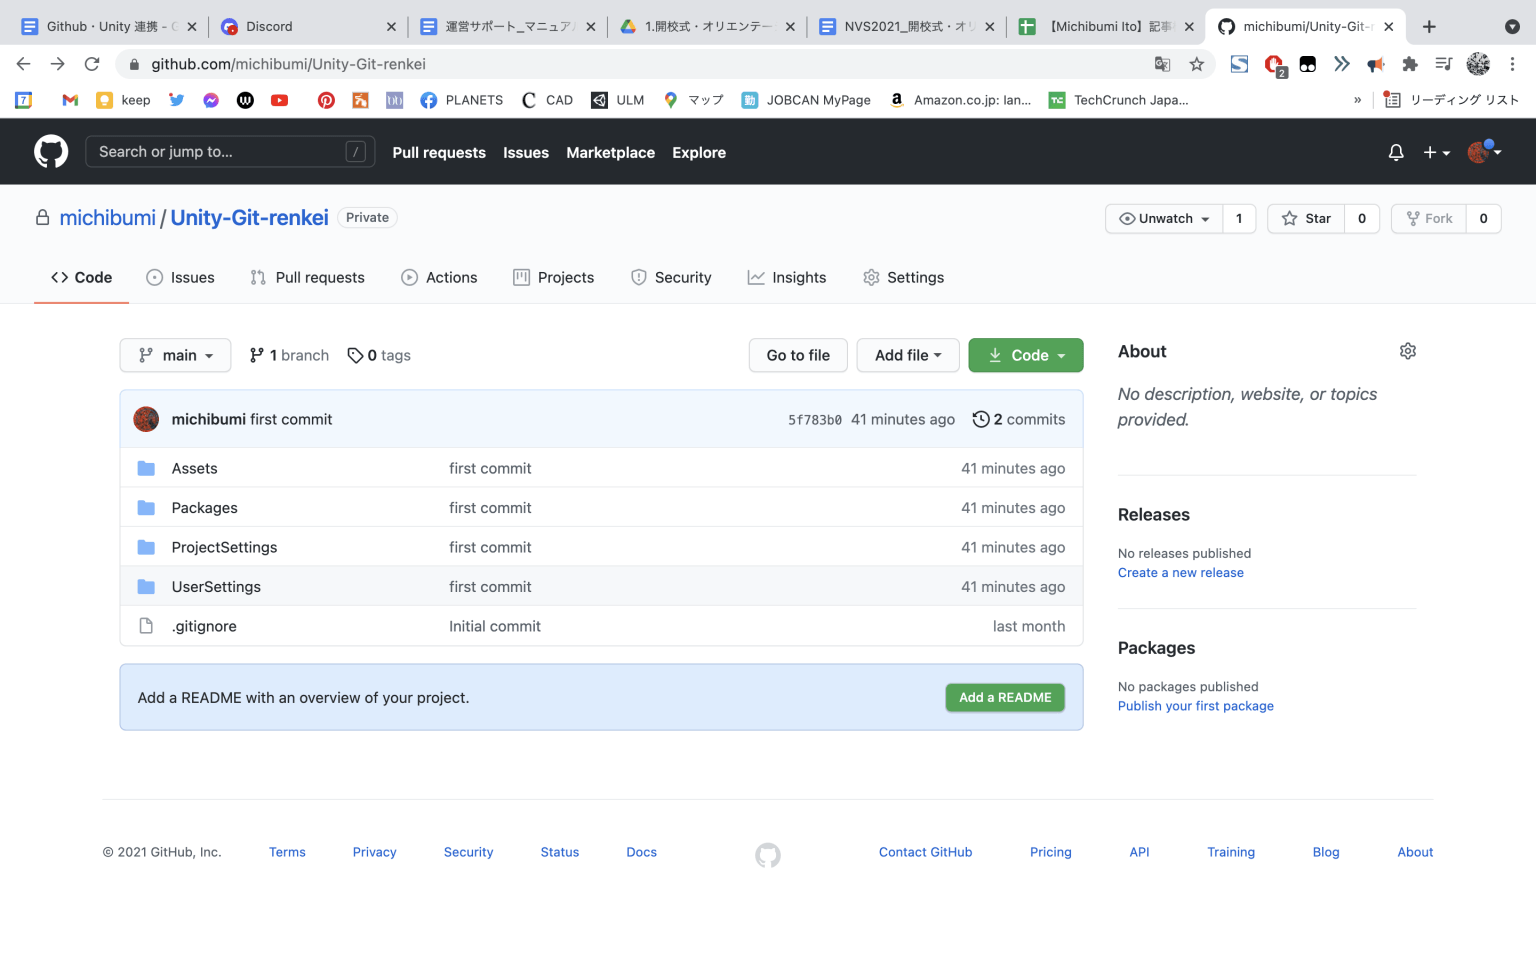Open the green Code download dropdown
1536x960 pixels.
(x=1025, y=355)
